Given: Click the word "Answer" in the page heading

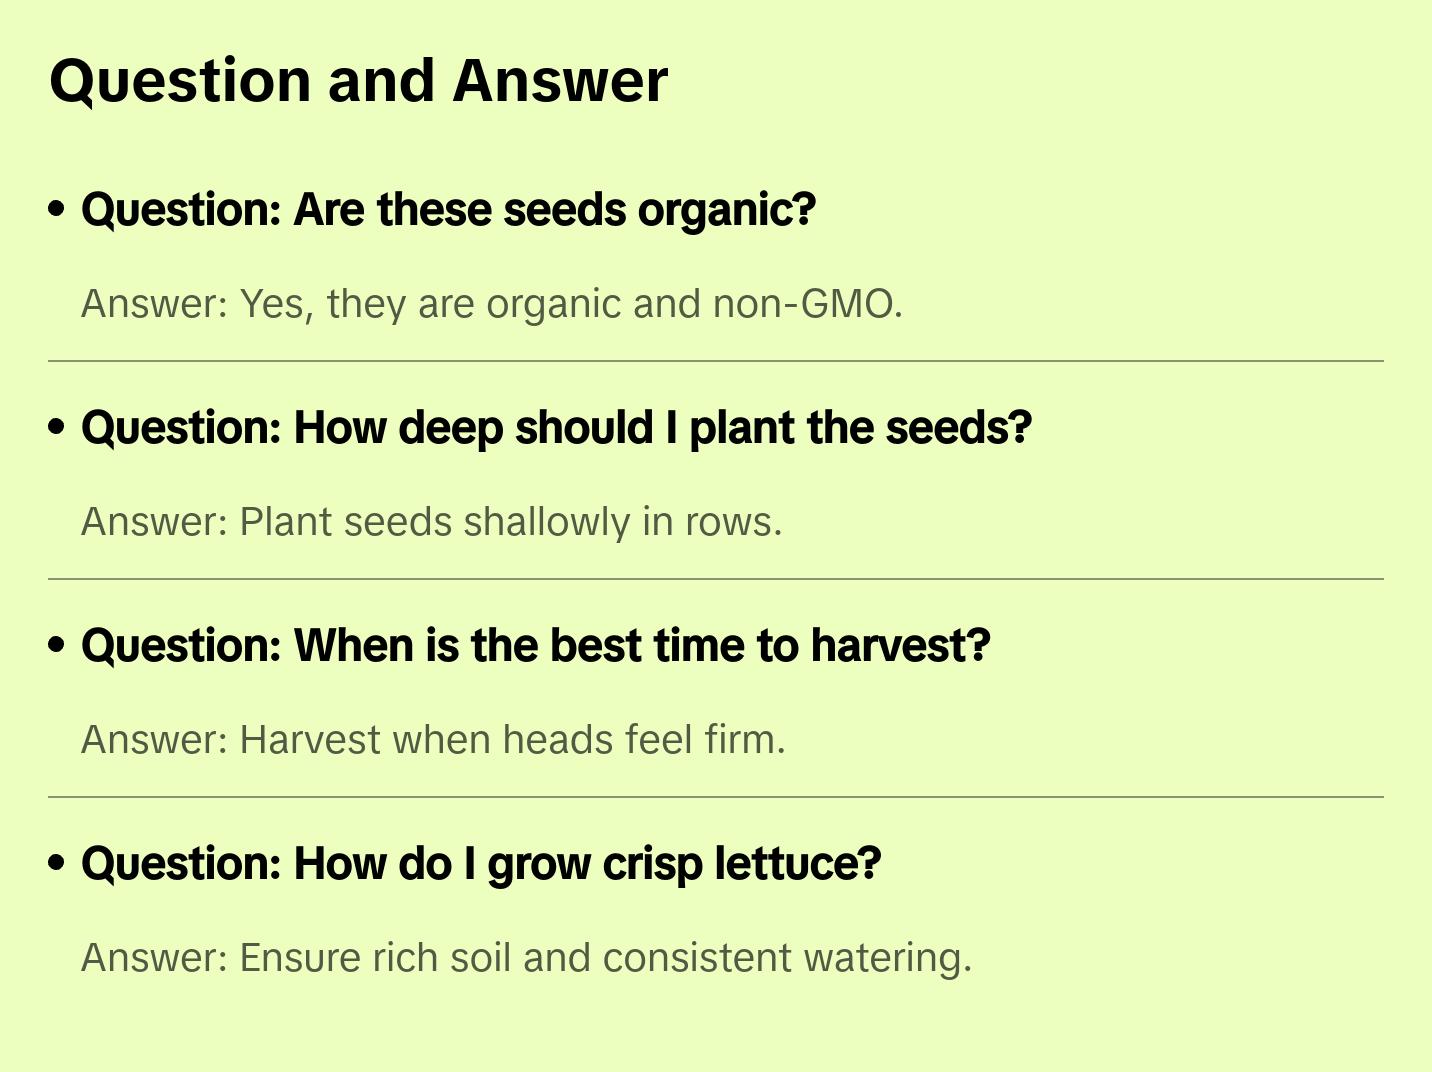Looking at the screenshot, I should (560, 81).
